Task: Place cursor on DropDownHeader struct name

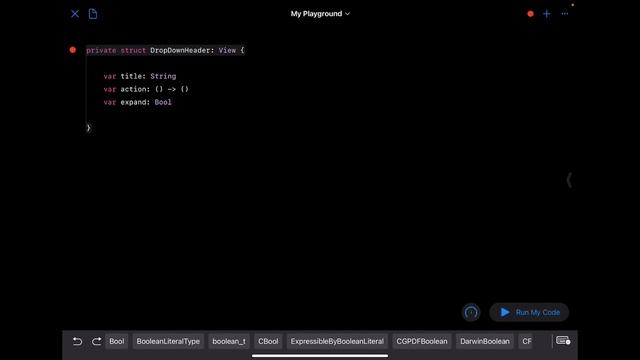Action: 180,50
